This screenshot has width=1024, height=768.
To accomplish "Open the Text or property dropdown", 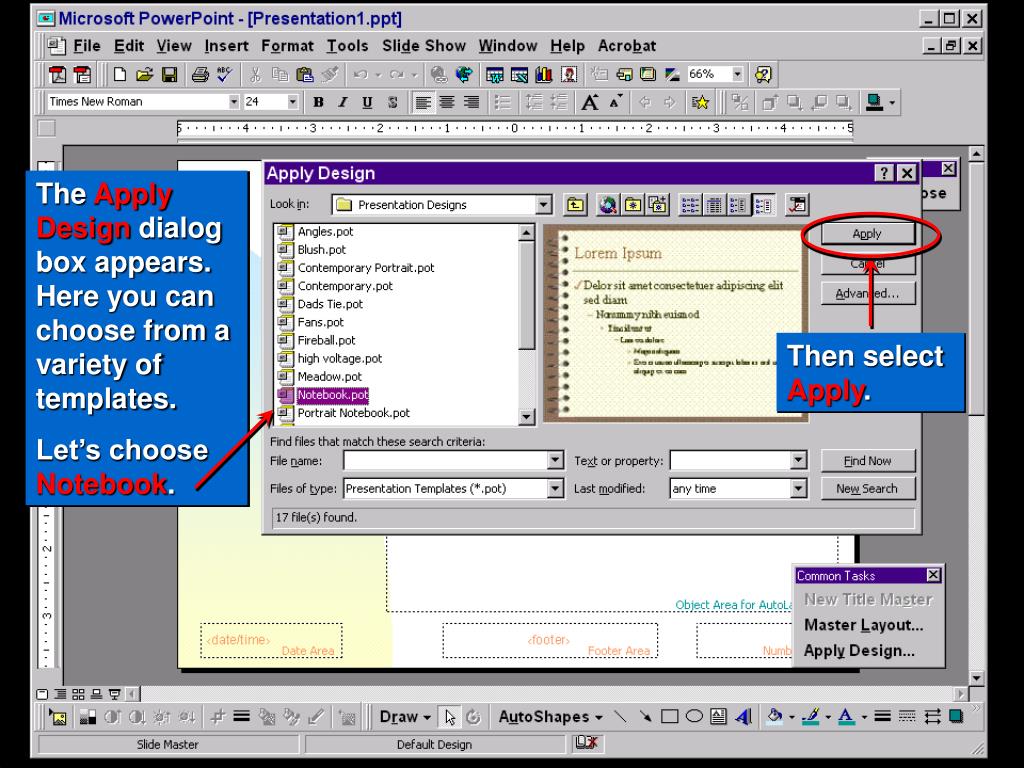I will (798, 460).
